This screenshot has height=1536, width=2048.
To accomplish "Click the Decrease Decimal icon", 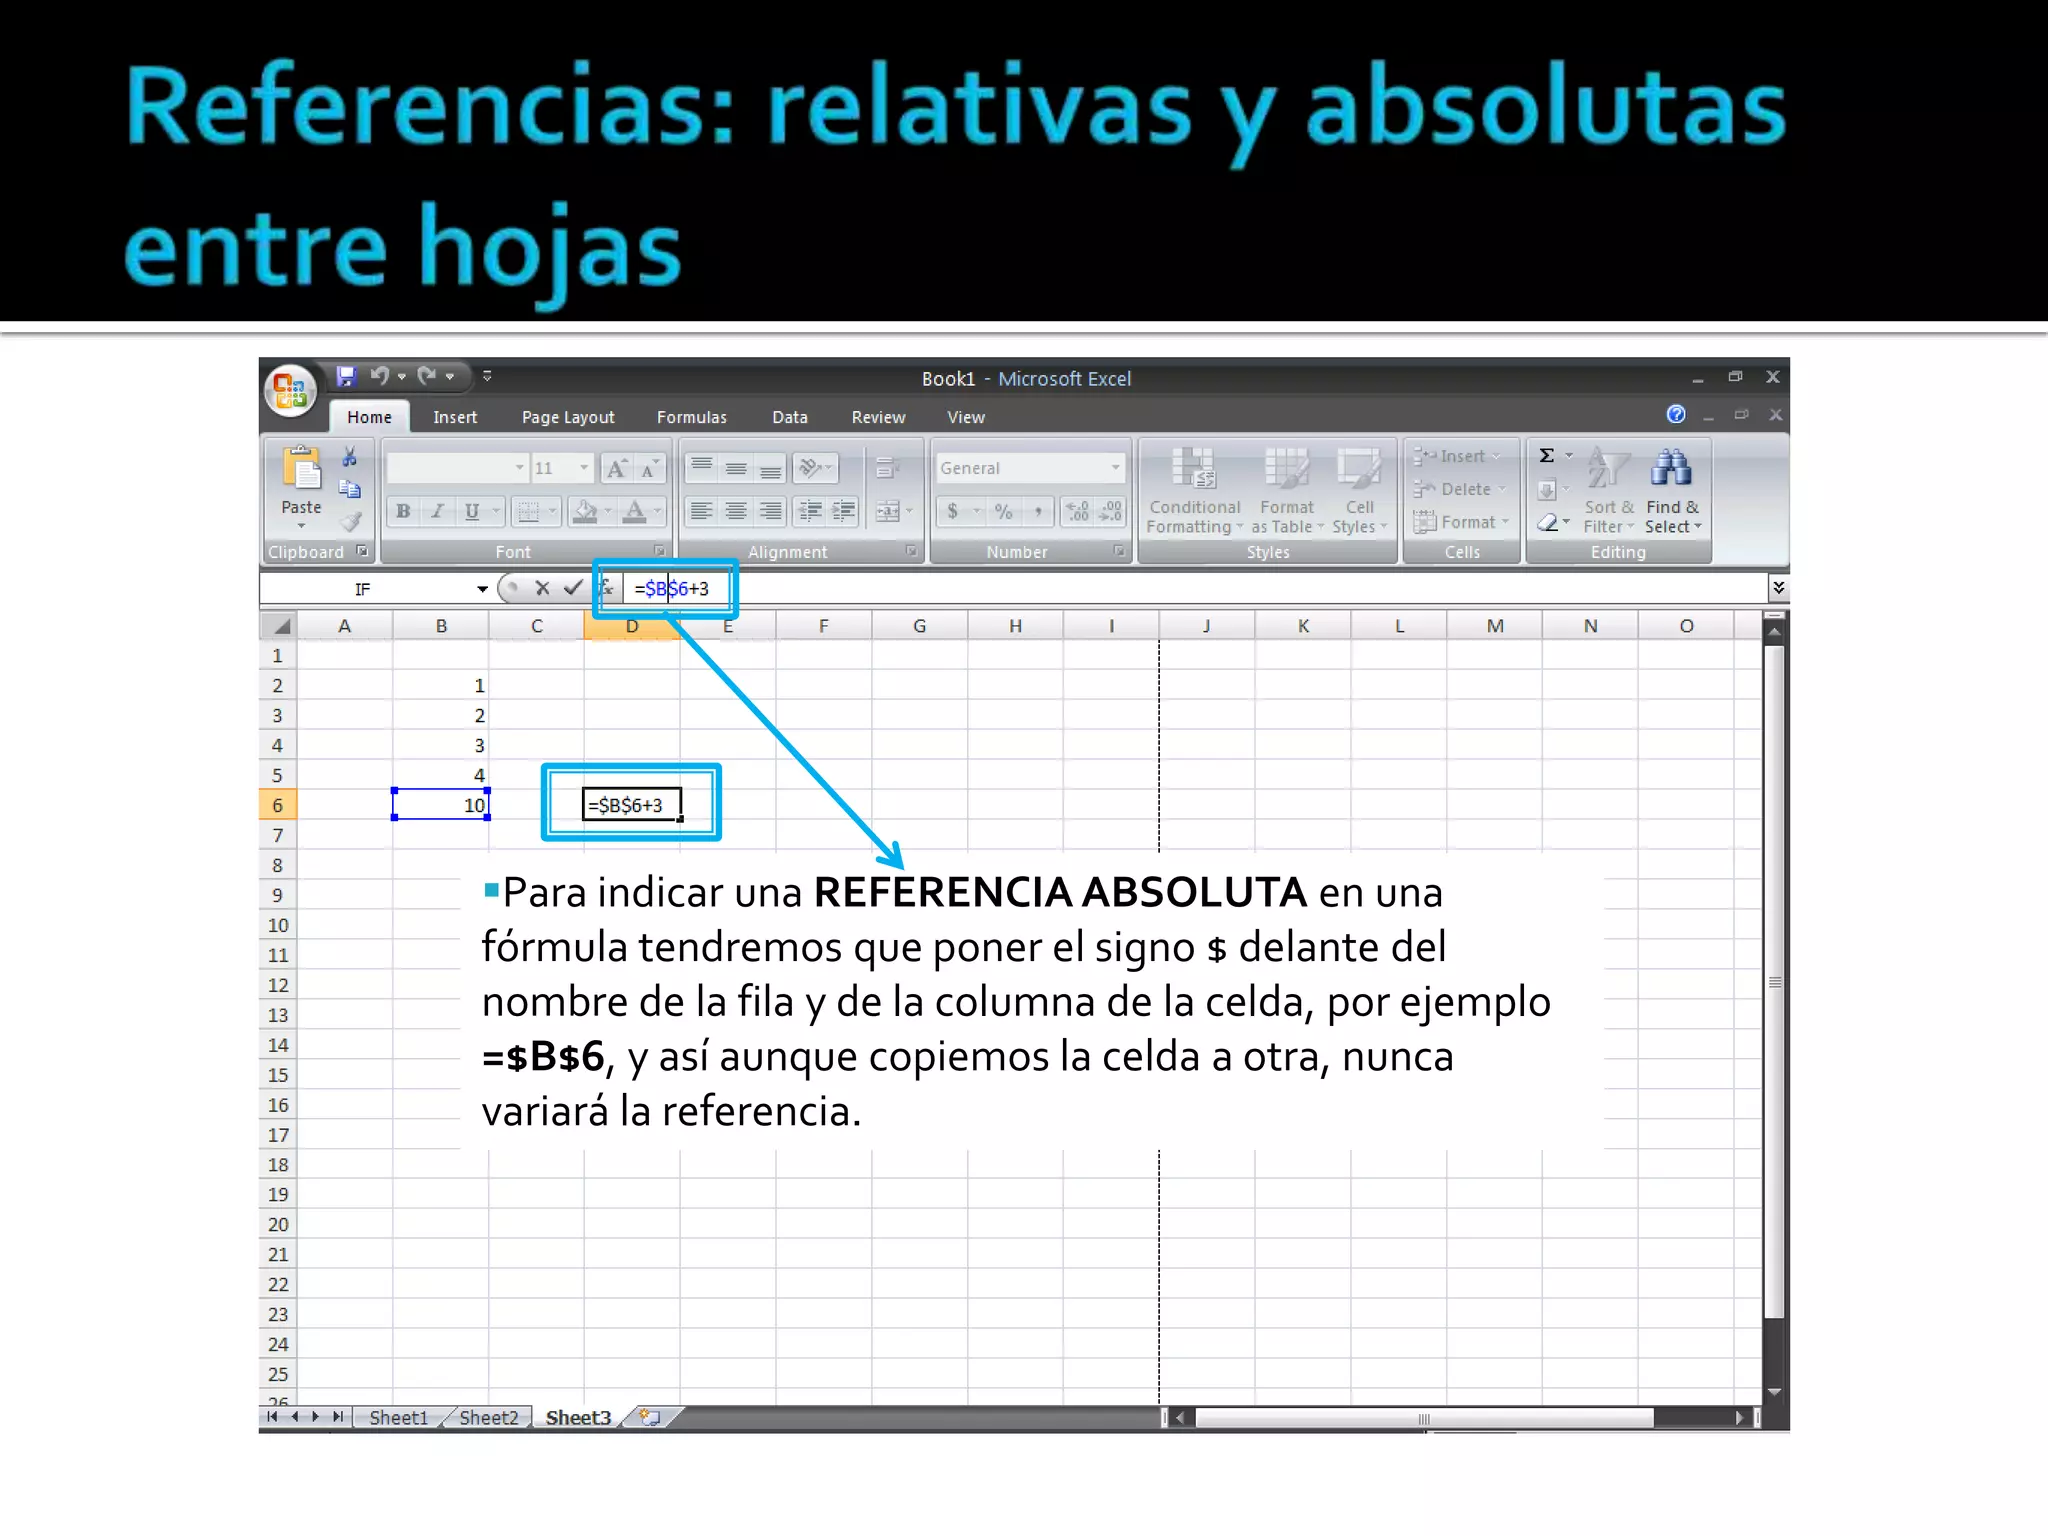I will tap(1111, 512).
